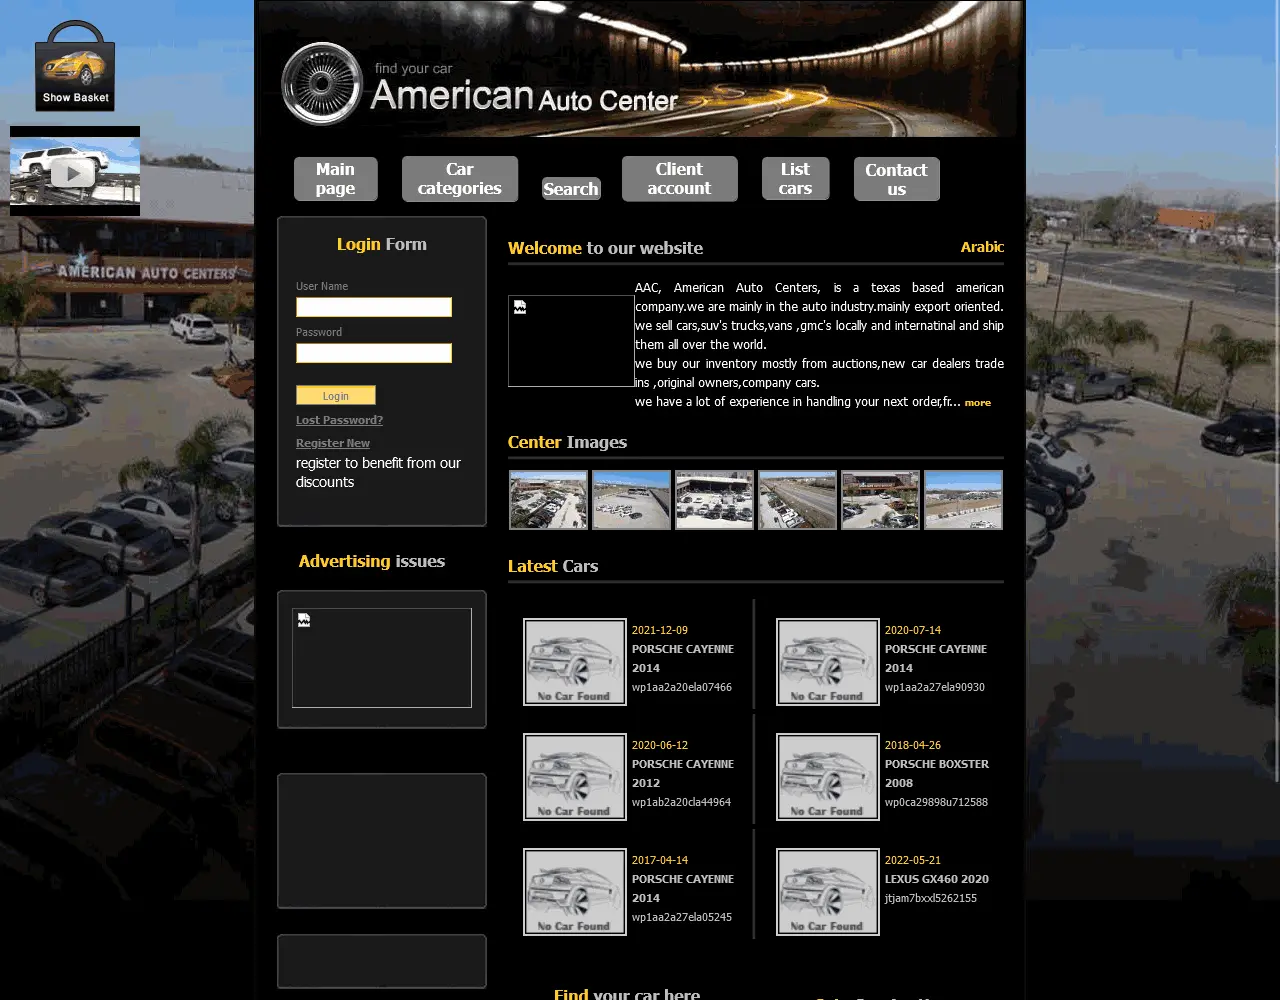
Task: Click date 2022-05-21 text
Action: (913, 860)
